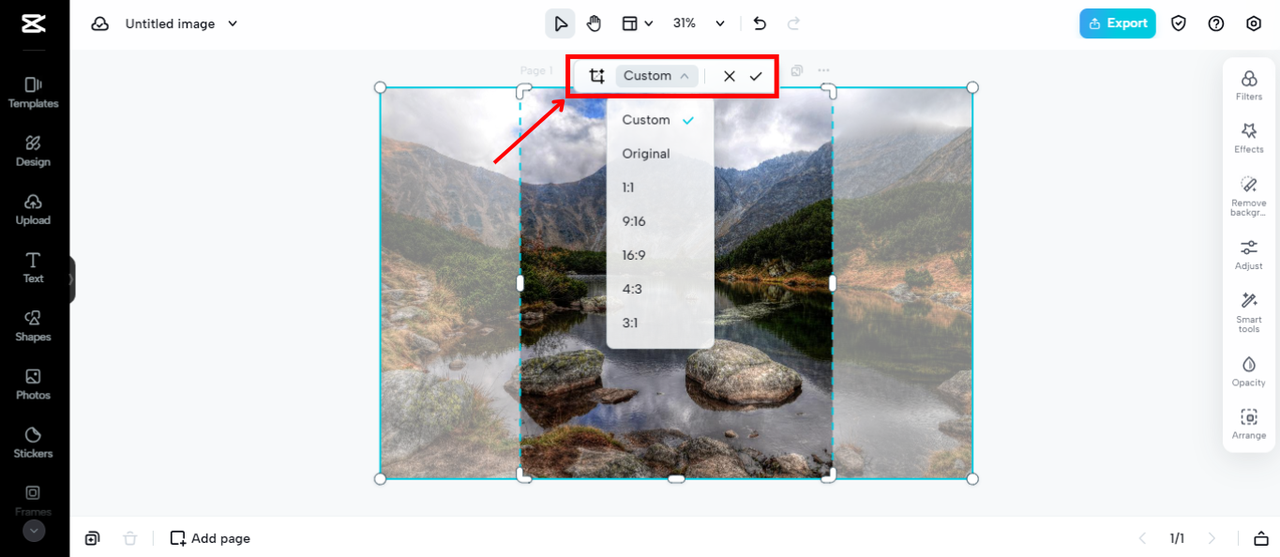Click the right middle crop handle
This screenshot has width=1280, height=557.
(x=832, y=283)
